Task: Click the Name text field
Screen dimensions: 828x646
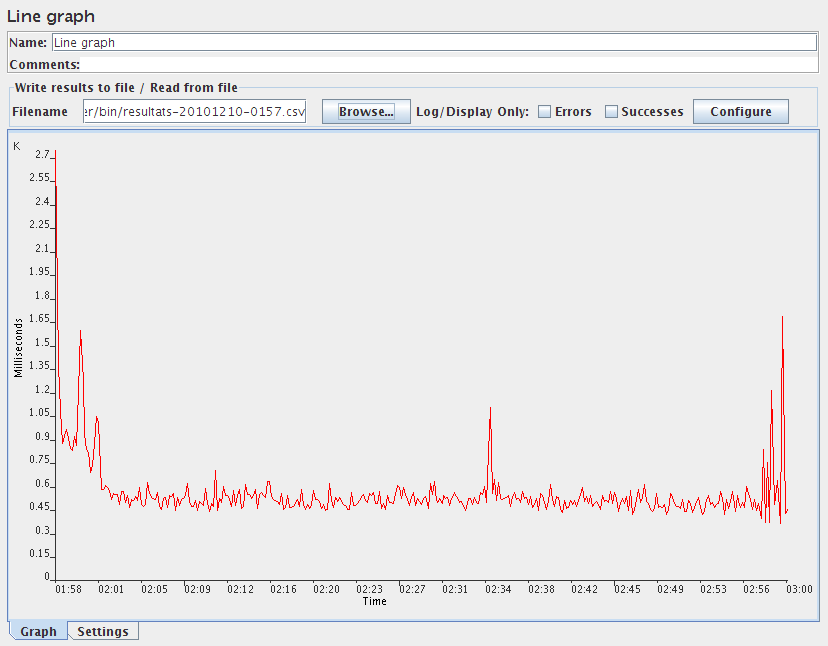Action: coord(433,43)
